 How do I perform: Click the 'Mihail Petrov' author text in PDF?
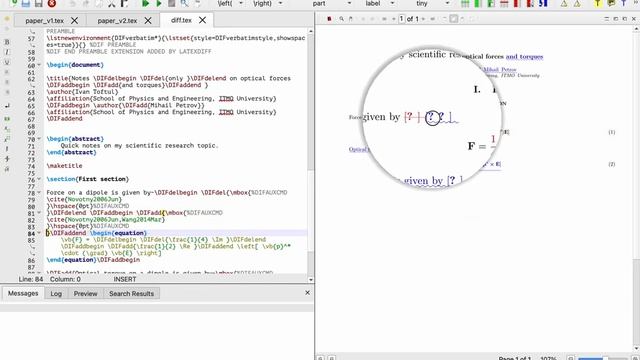(x=500, y=70)
